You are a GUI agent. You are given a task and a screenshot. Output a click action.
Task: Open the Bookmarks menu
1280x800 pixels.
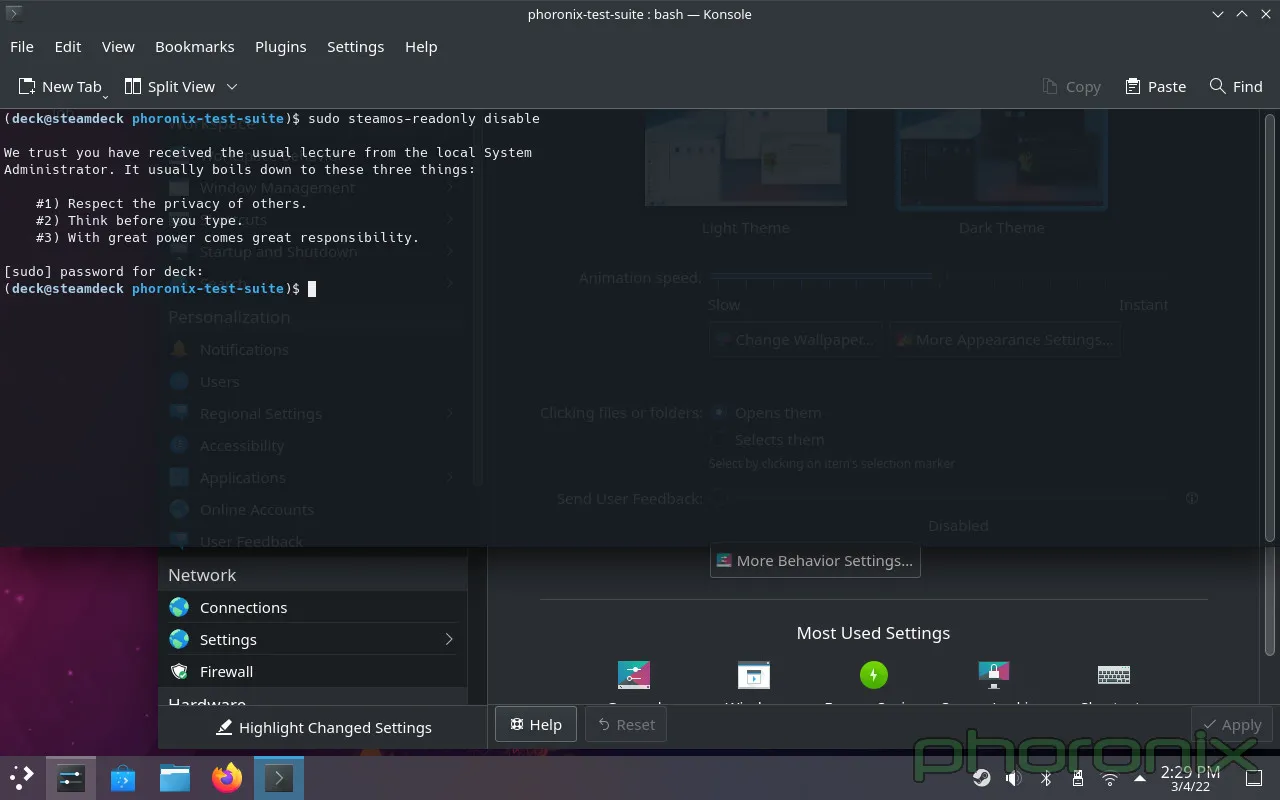click(195, 47)
